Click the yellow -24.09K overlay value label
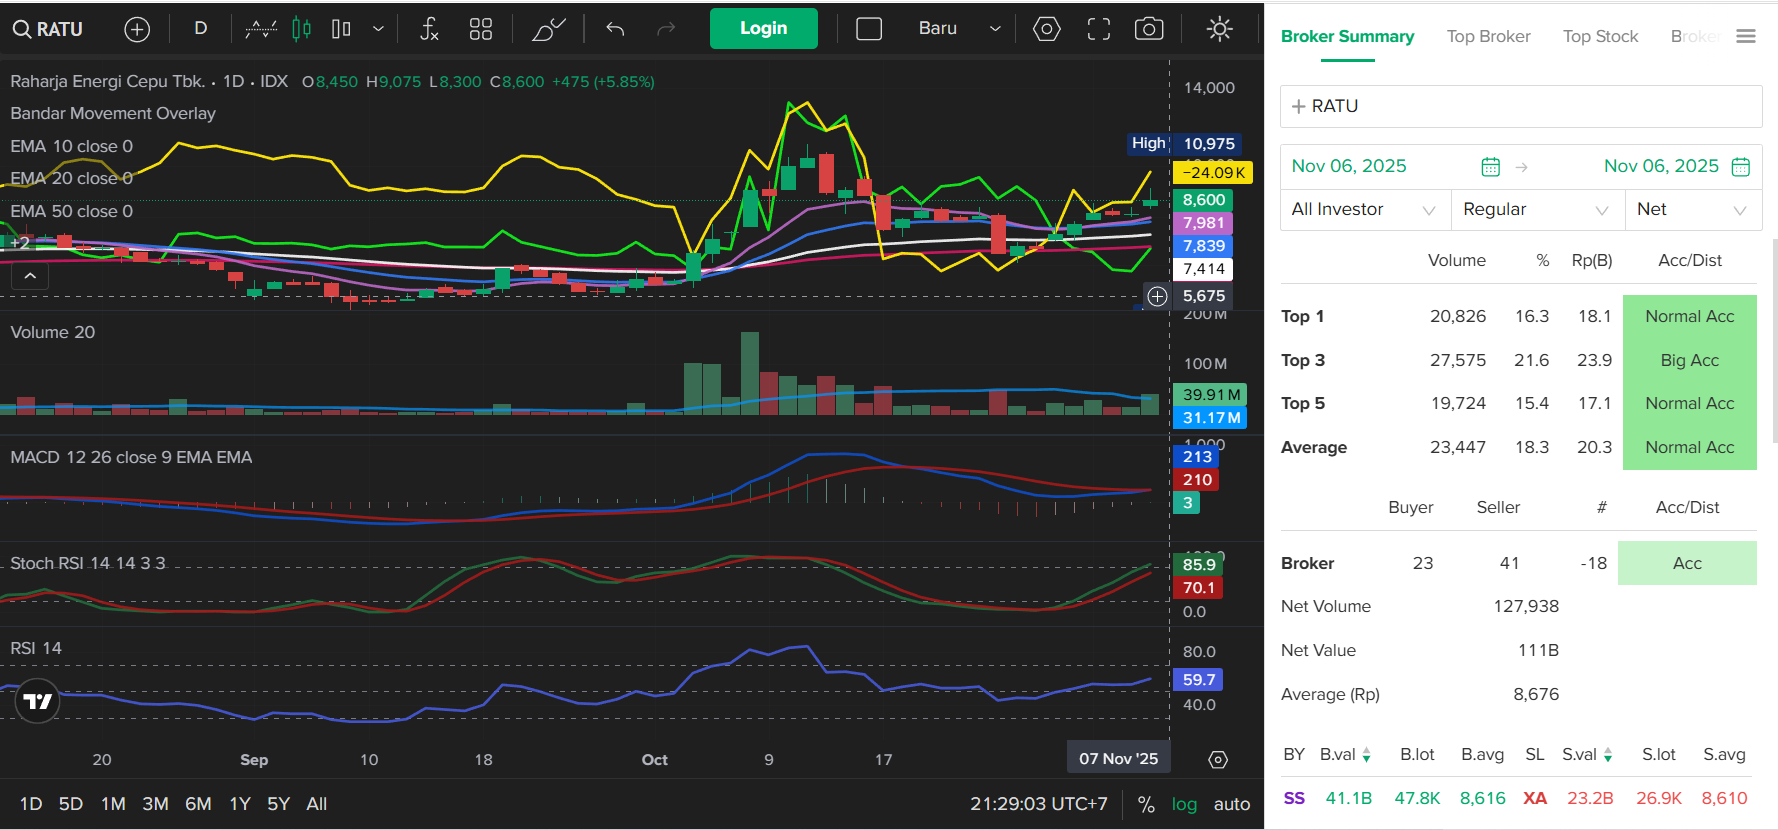This screenshot has height=830, width=1778. coord(1212,173)
